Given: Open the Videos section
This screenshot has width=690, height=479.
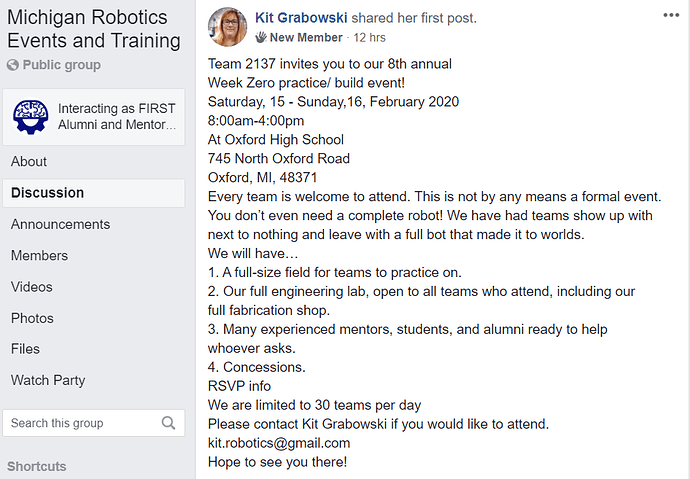Looking at the screenshot, I should point(32,287).
